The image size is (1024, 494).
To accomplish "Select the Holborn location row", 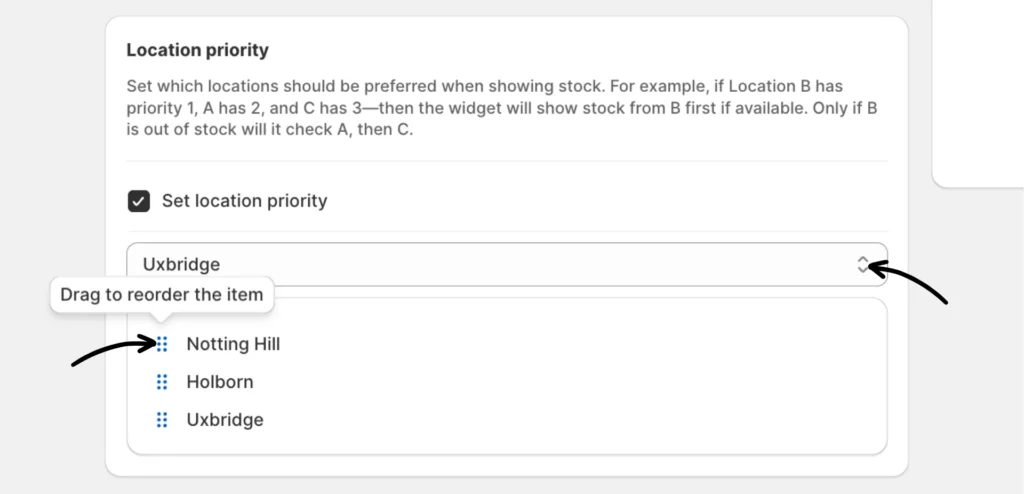I will coord(220,382).
